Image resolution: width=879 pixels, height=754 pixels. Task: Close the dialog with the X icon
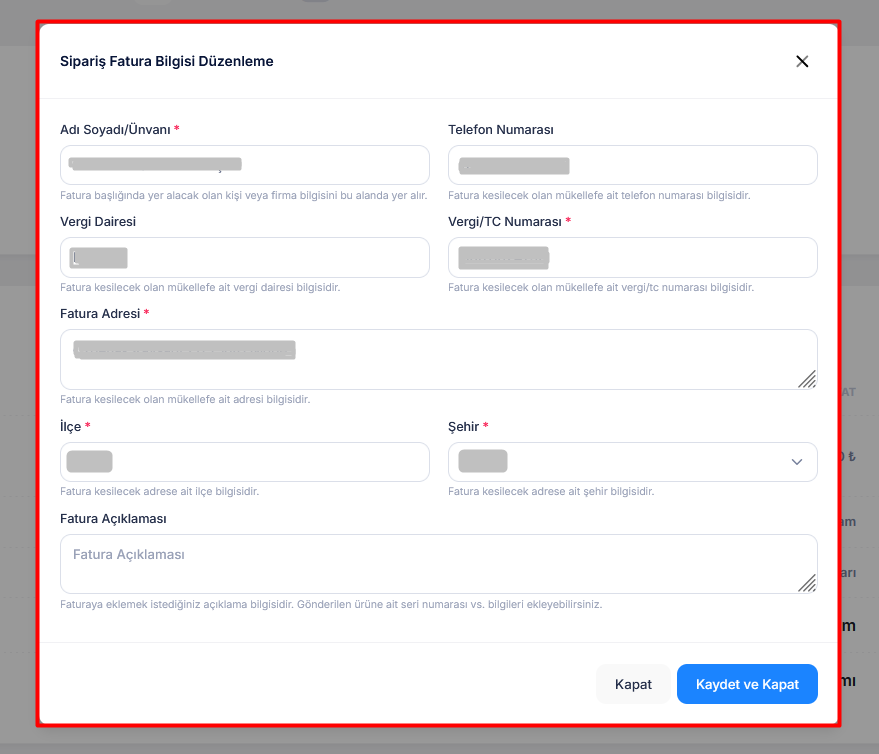[x=801, y=61]
